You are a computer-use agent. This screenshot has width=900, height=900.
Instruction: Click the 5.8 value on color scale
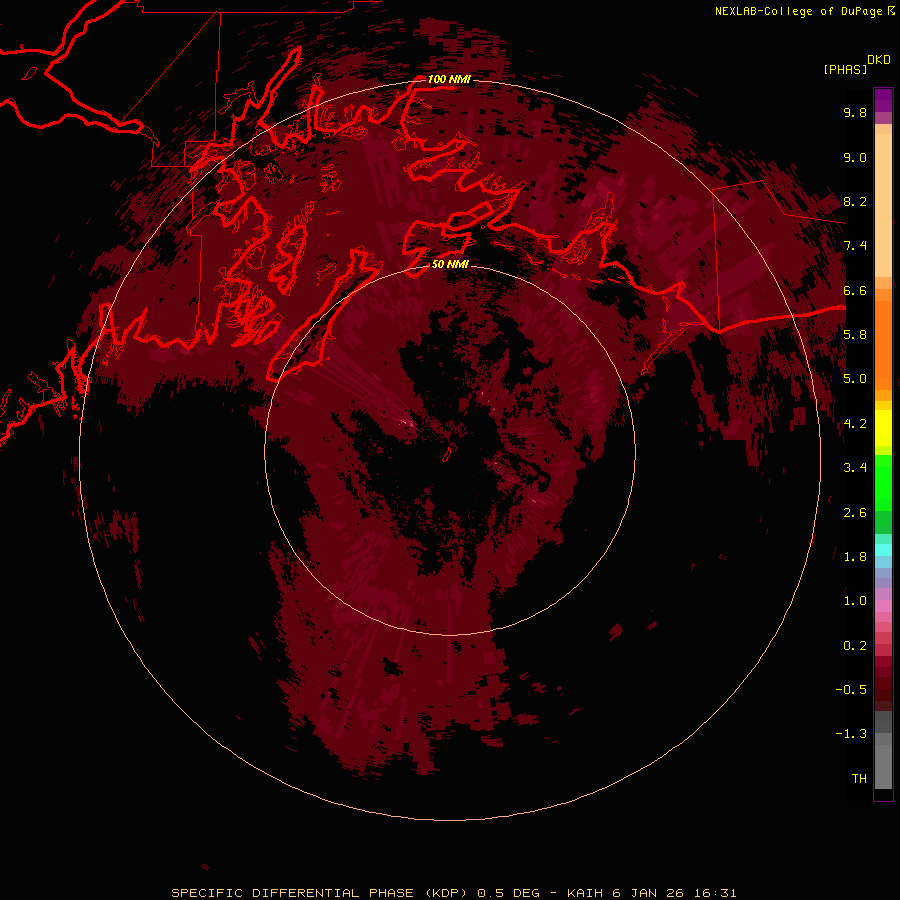[855, 335]
